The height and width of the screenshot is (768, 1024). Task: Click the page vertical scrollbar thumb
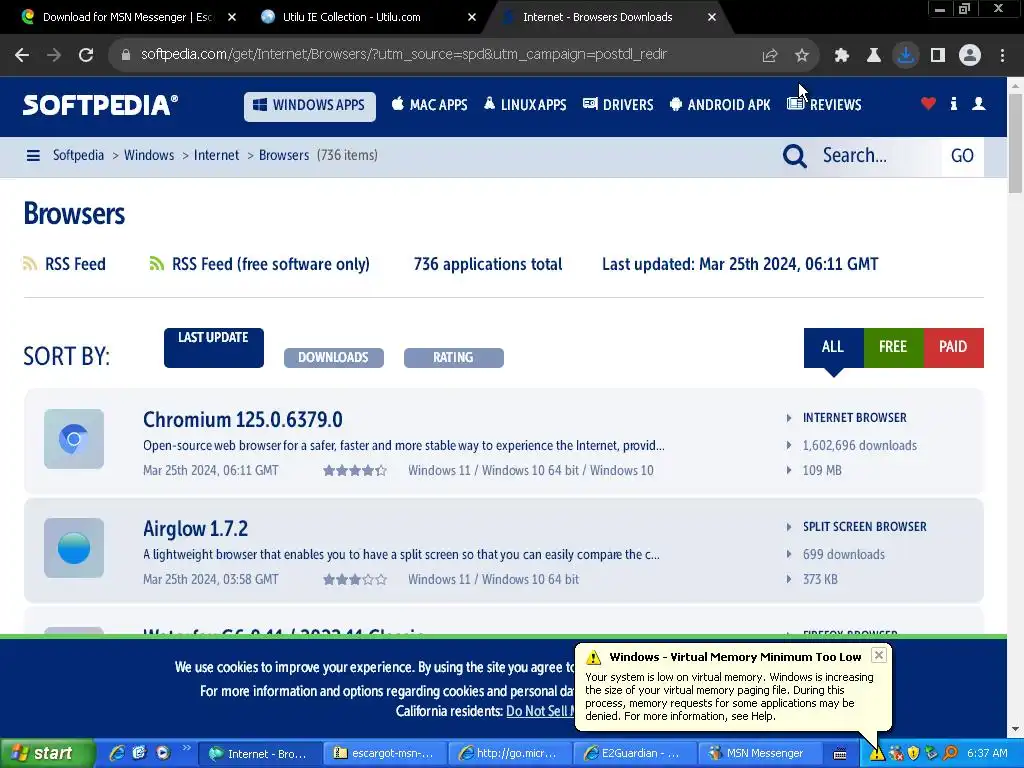(1015, 143)
